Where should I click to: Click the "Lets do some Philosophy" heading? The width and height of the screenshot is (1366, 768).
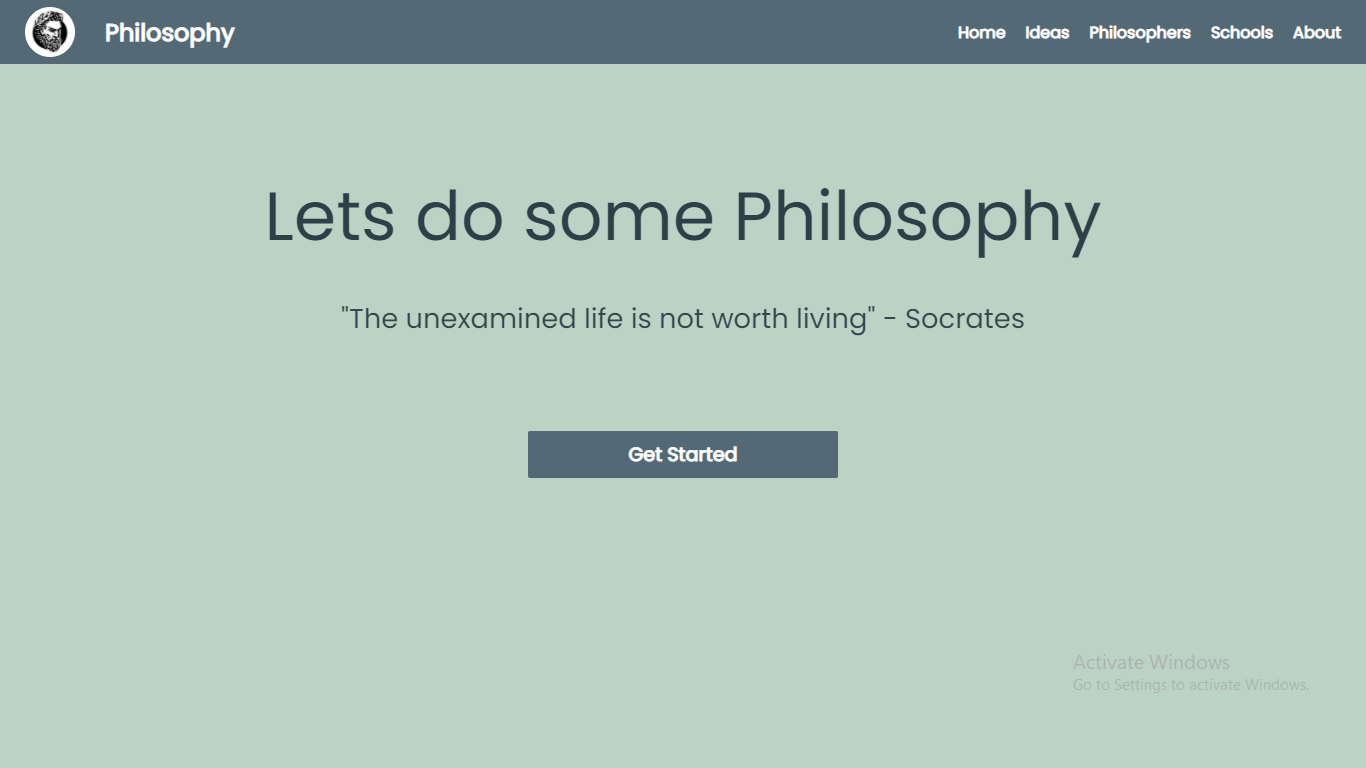click(x=682, y=216)
